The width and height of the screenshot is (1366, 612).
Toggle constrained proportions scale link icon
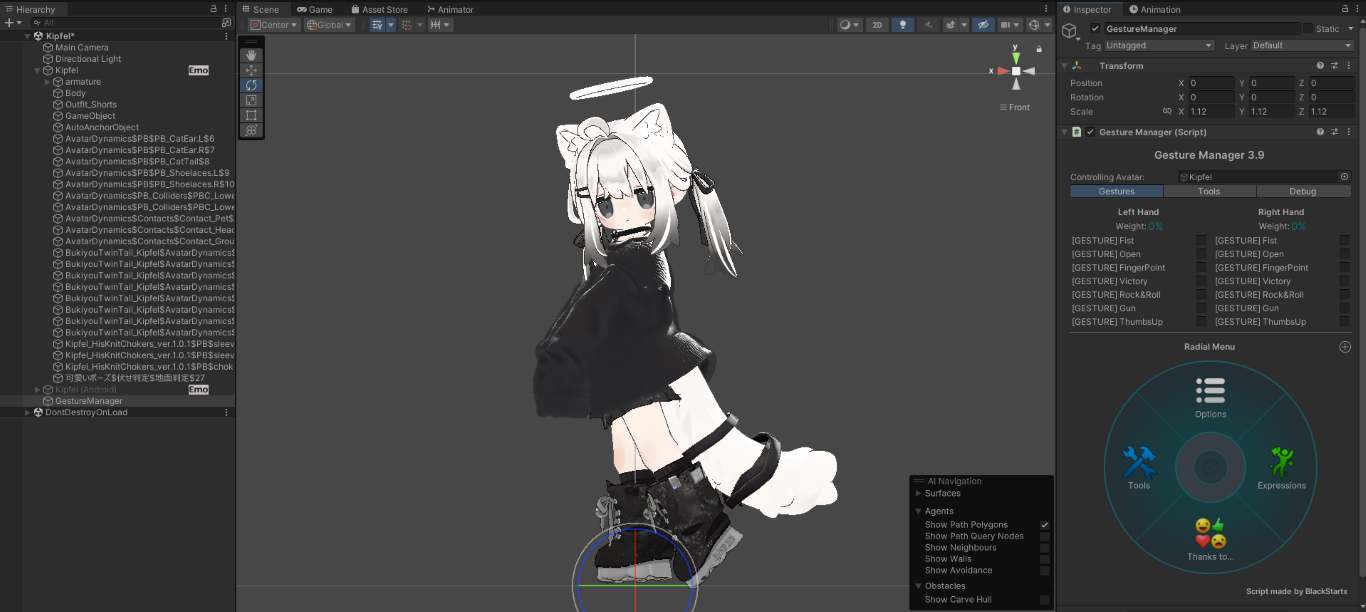pyautogui.click(x=1167, y=111)
